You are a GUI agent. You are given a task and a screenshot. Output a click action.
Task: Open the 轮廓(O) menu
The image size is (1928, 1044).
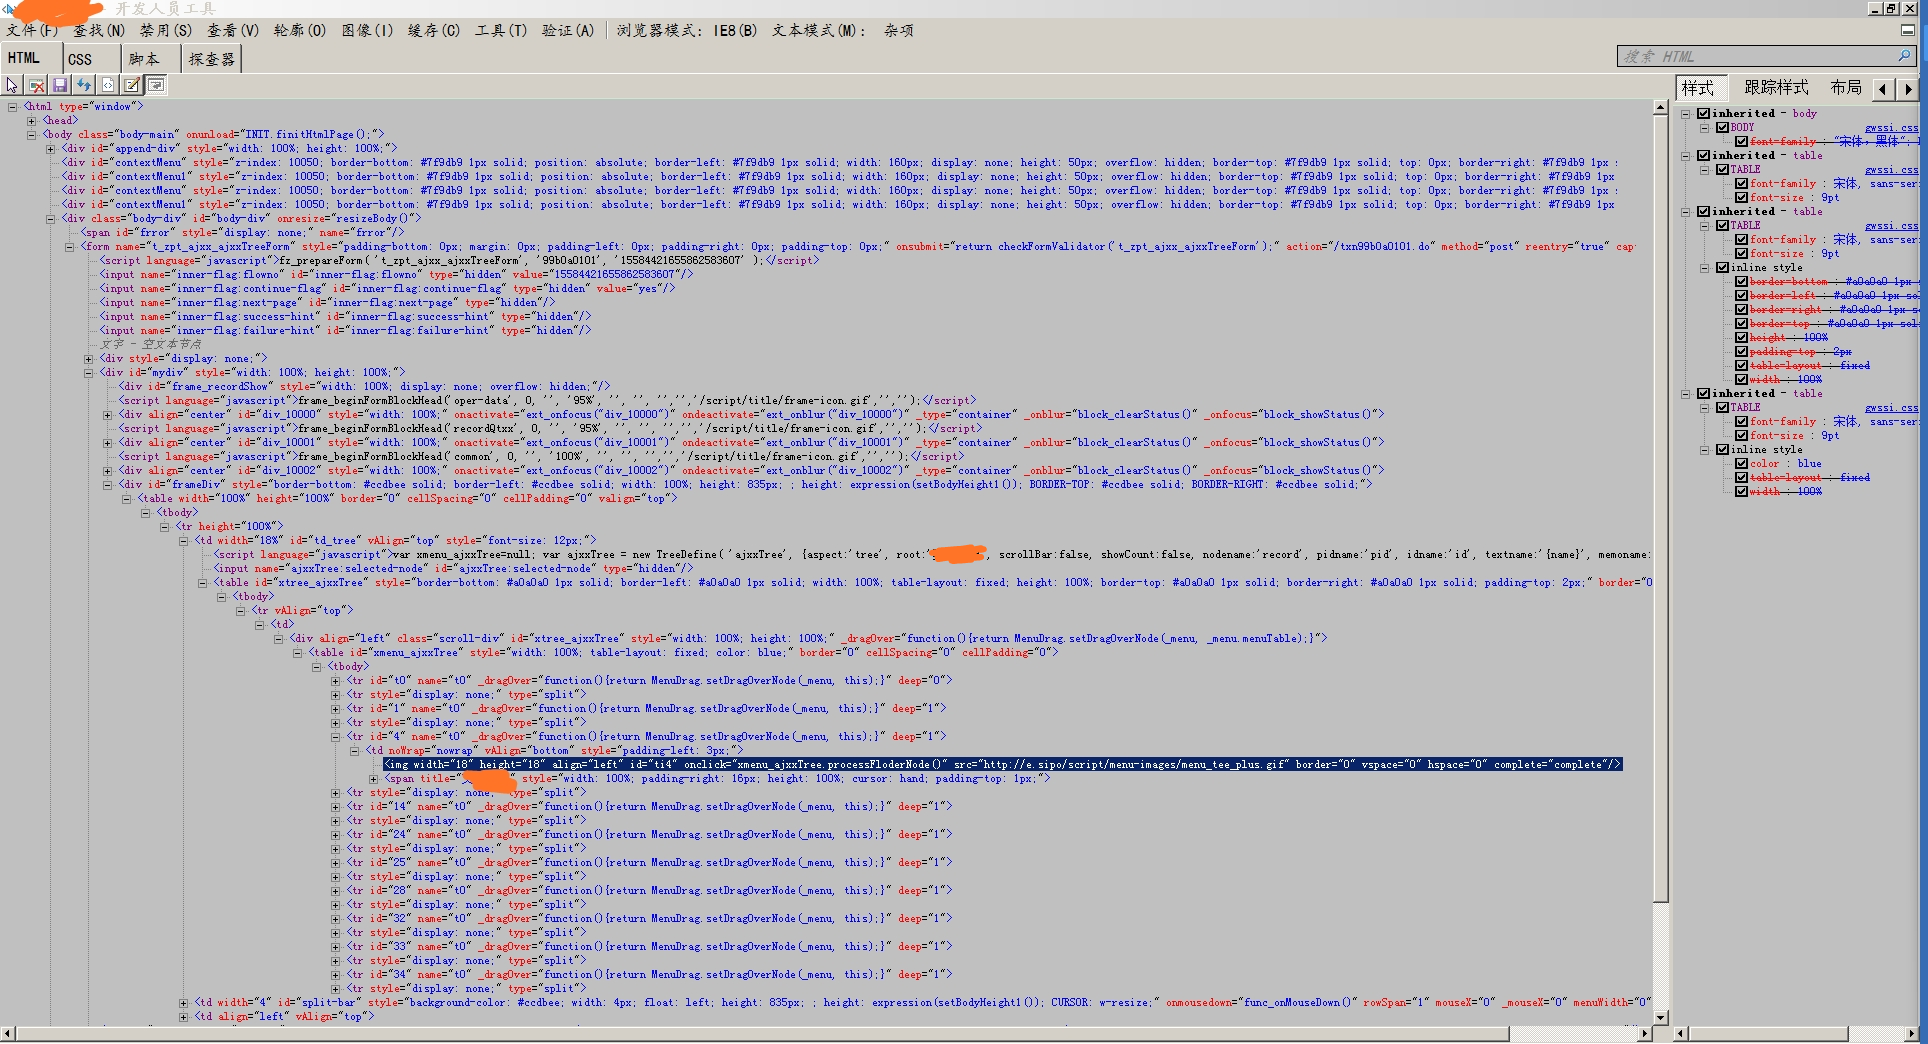300,31
